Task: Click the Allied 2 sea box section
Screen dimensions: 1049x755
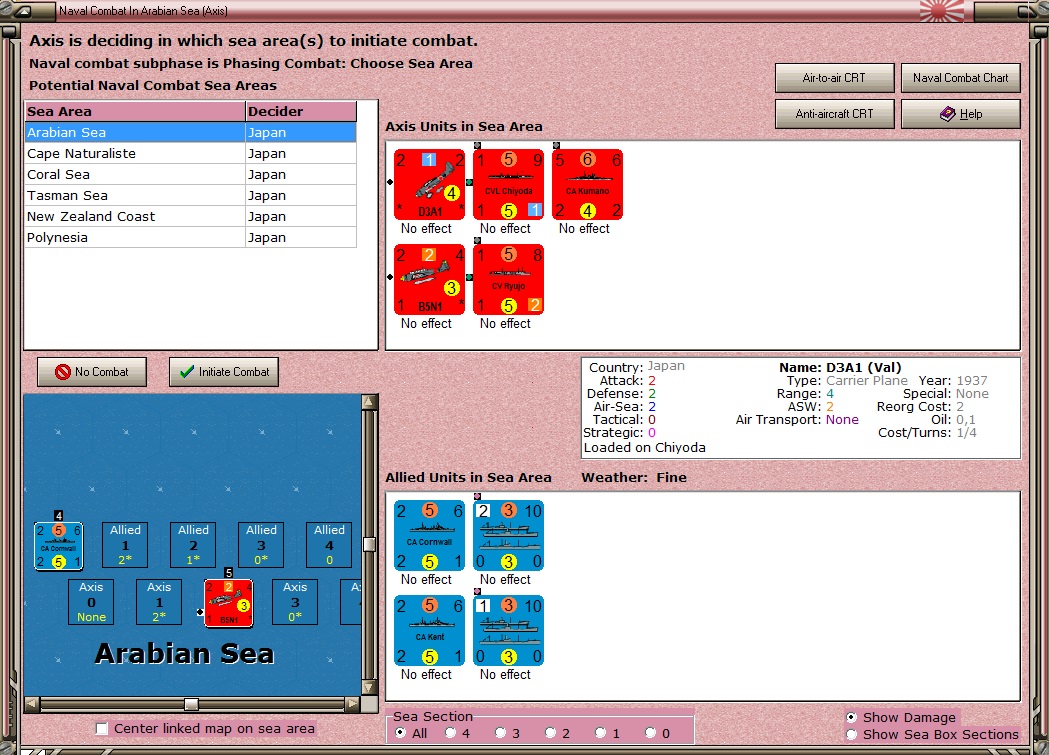Action: (193, 545)
